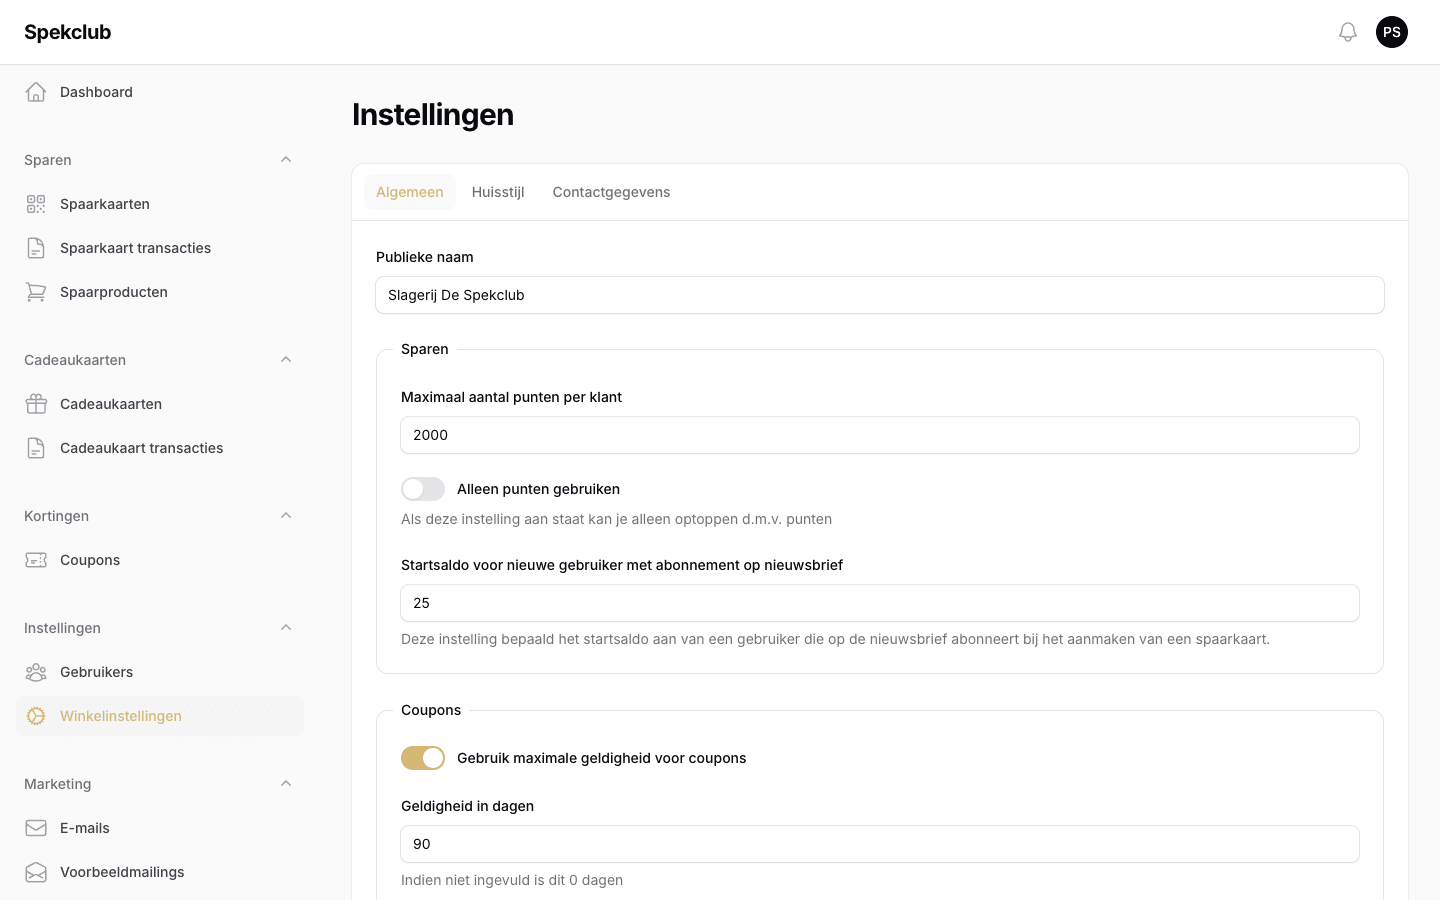Image resolution: width=1440 pixels, height=900 pixels.
Task: Collapse the Sparen sidebar section
Action: pyautogui.click(x=286, y=160)
